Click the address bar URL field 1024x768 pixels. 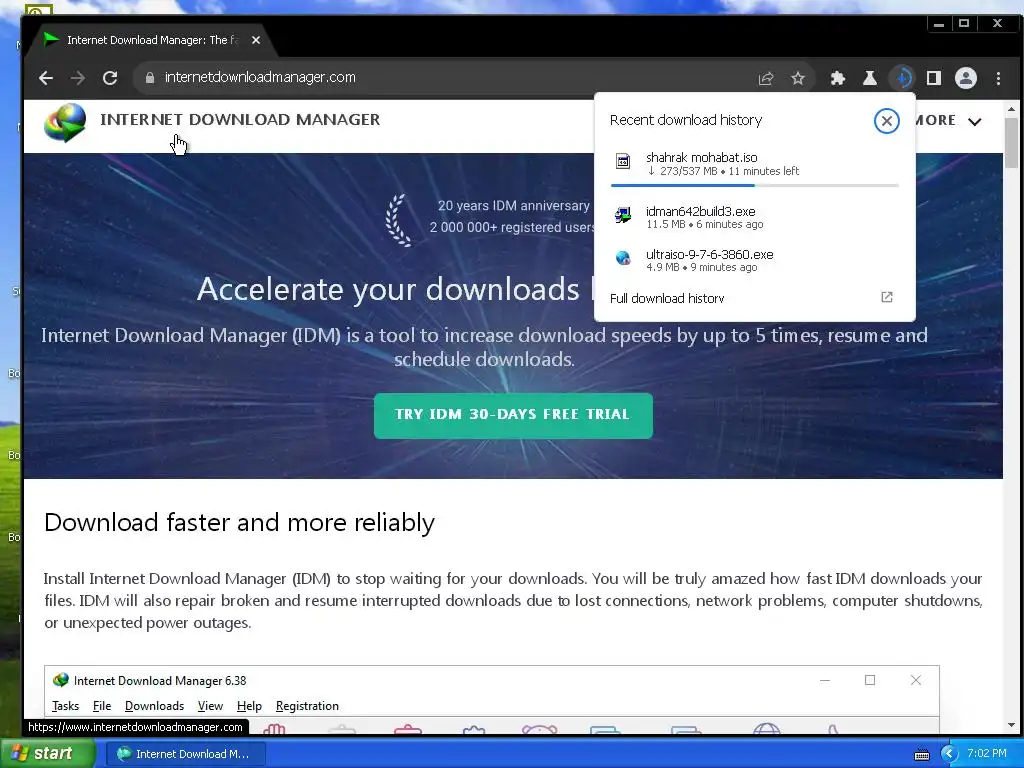(x=451, y=78)
